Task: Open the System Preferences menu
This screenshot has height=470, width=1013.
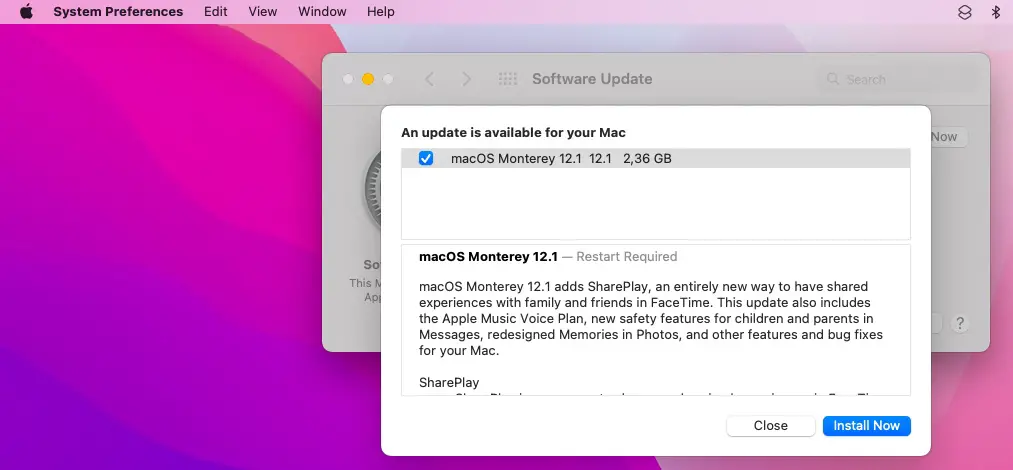Action: point(118,12)
